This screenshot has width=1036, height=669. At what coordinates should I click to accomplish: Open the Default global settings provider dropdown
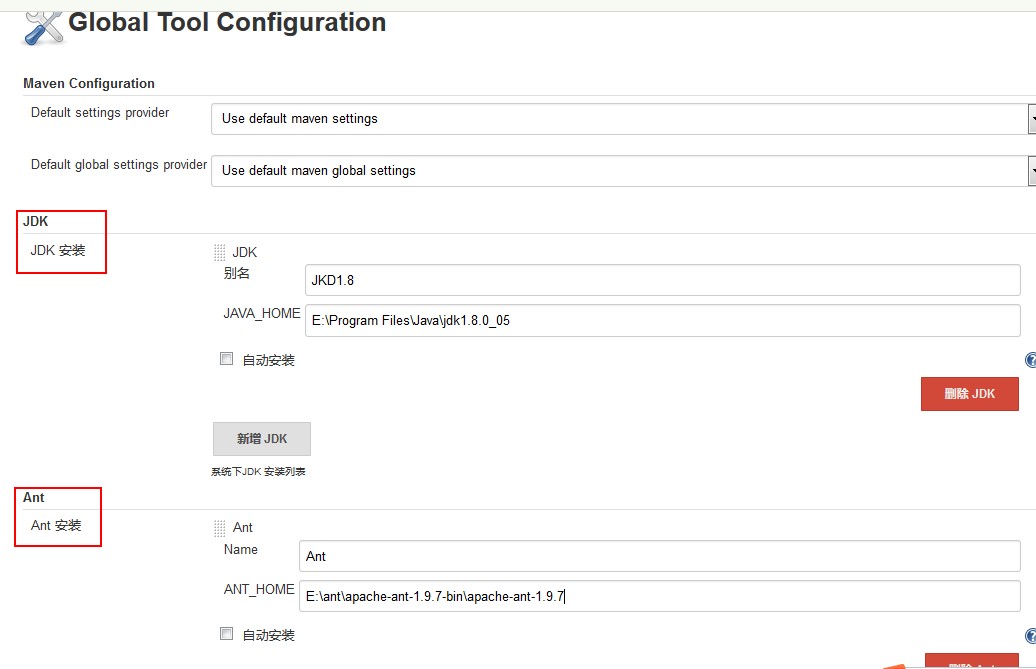pos(620,170)
